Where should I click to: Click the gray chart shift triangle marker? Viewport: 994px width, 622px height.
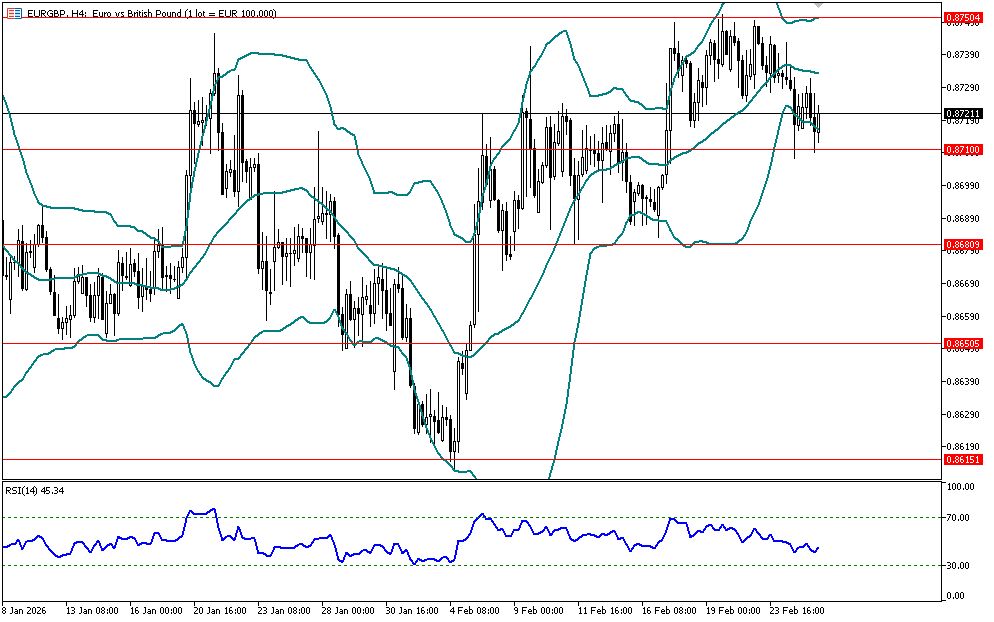(x=817, y=5)
